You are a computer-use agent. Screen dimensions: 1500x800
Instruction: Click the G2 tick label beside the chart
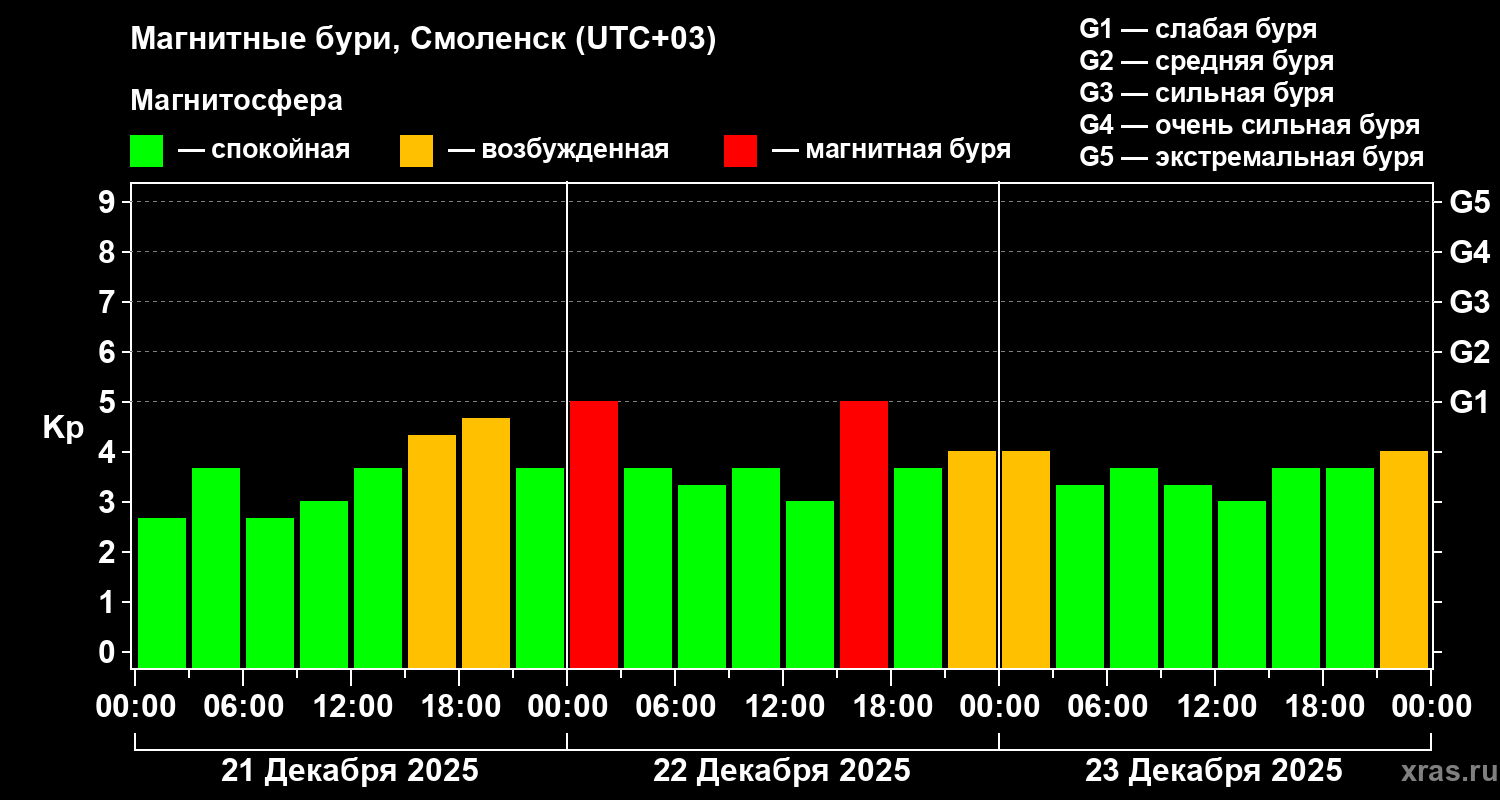[1469, 352]
